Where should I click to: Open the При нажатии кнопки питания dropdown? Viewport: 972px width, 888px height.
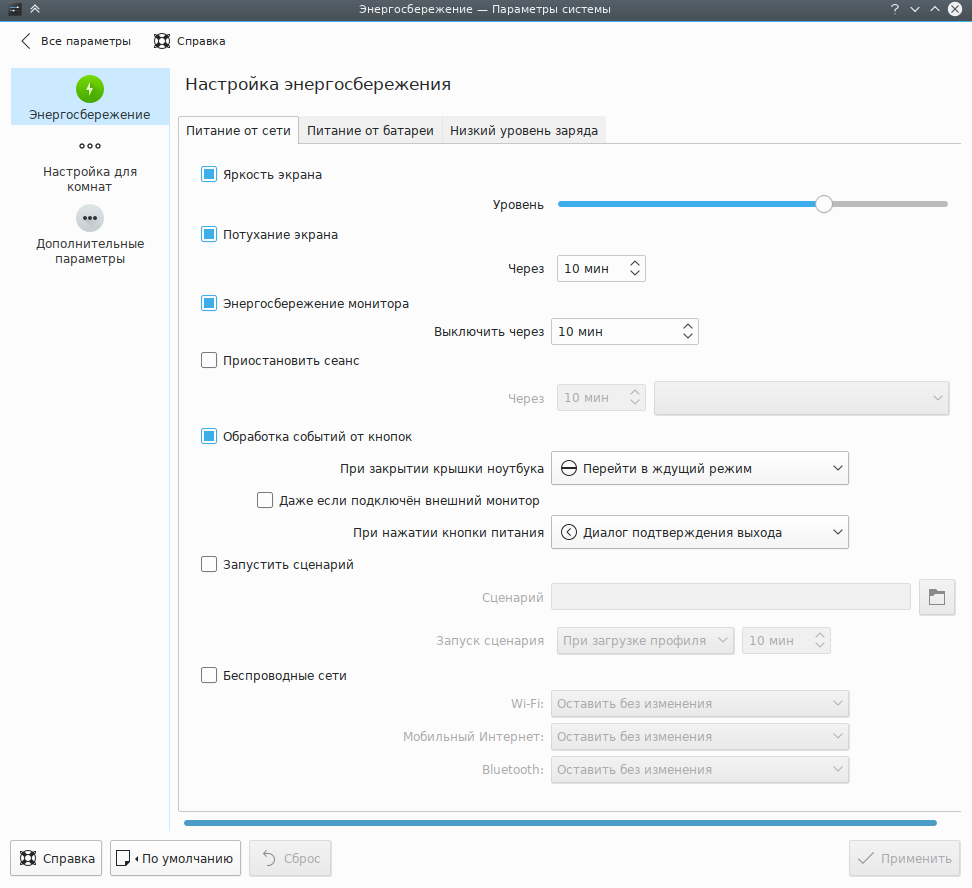pyautogui.click(x=699, y=532)
